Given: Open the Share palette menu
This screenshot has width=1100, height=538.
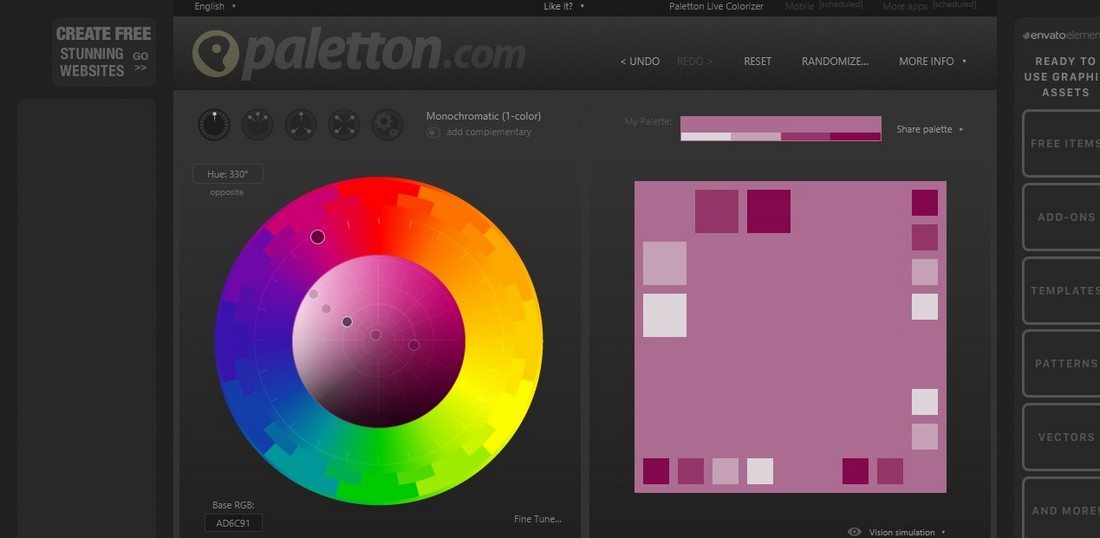Looking at the screenshot, I should [930, 129].
